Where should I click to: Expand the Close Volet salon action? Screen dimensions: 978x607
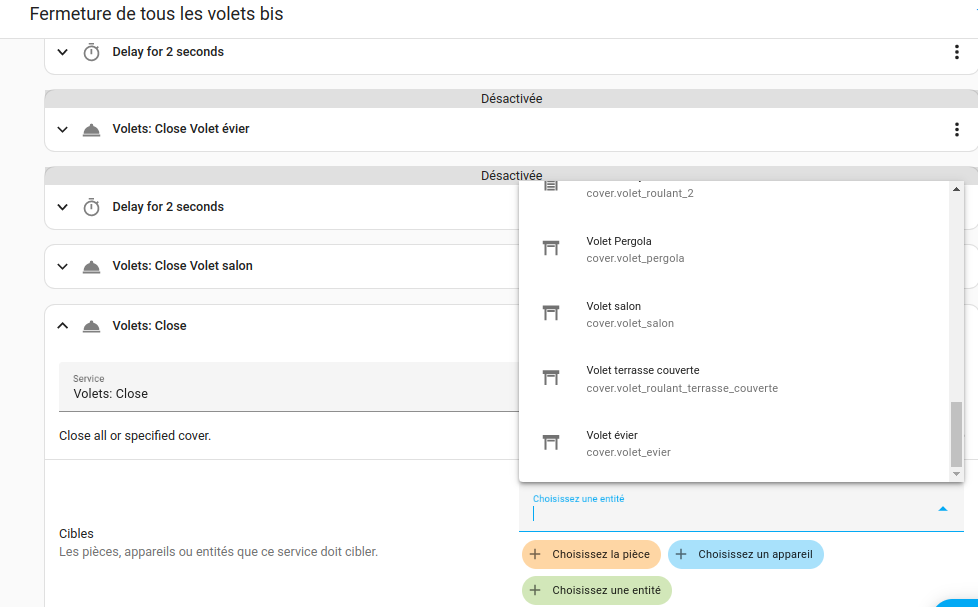pos(63,266)
